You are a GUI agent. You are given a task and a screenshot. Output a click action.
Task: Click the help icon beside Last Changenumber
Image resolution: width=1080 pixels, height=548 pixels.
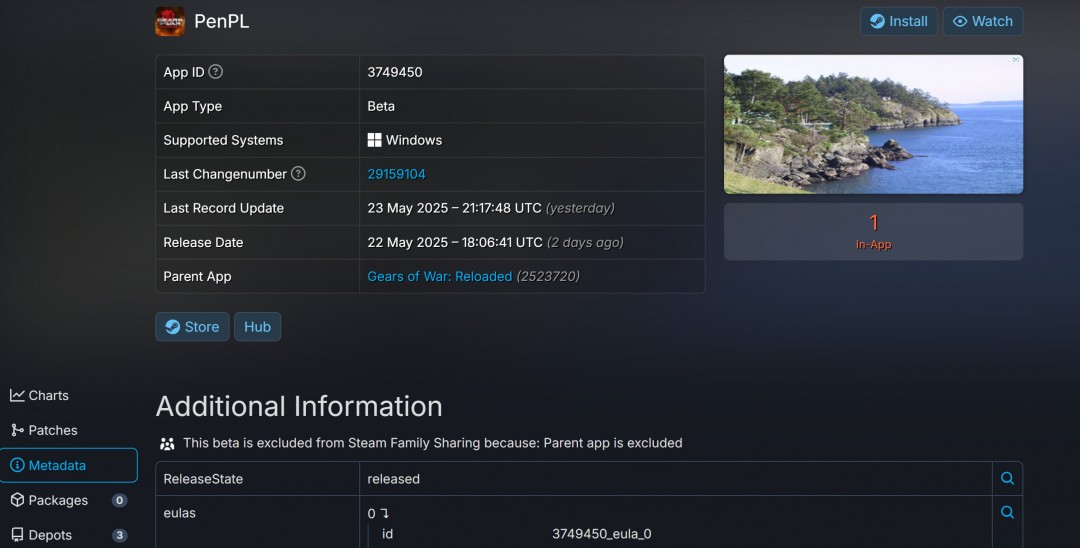298,174
